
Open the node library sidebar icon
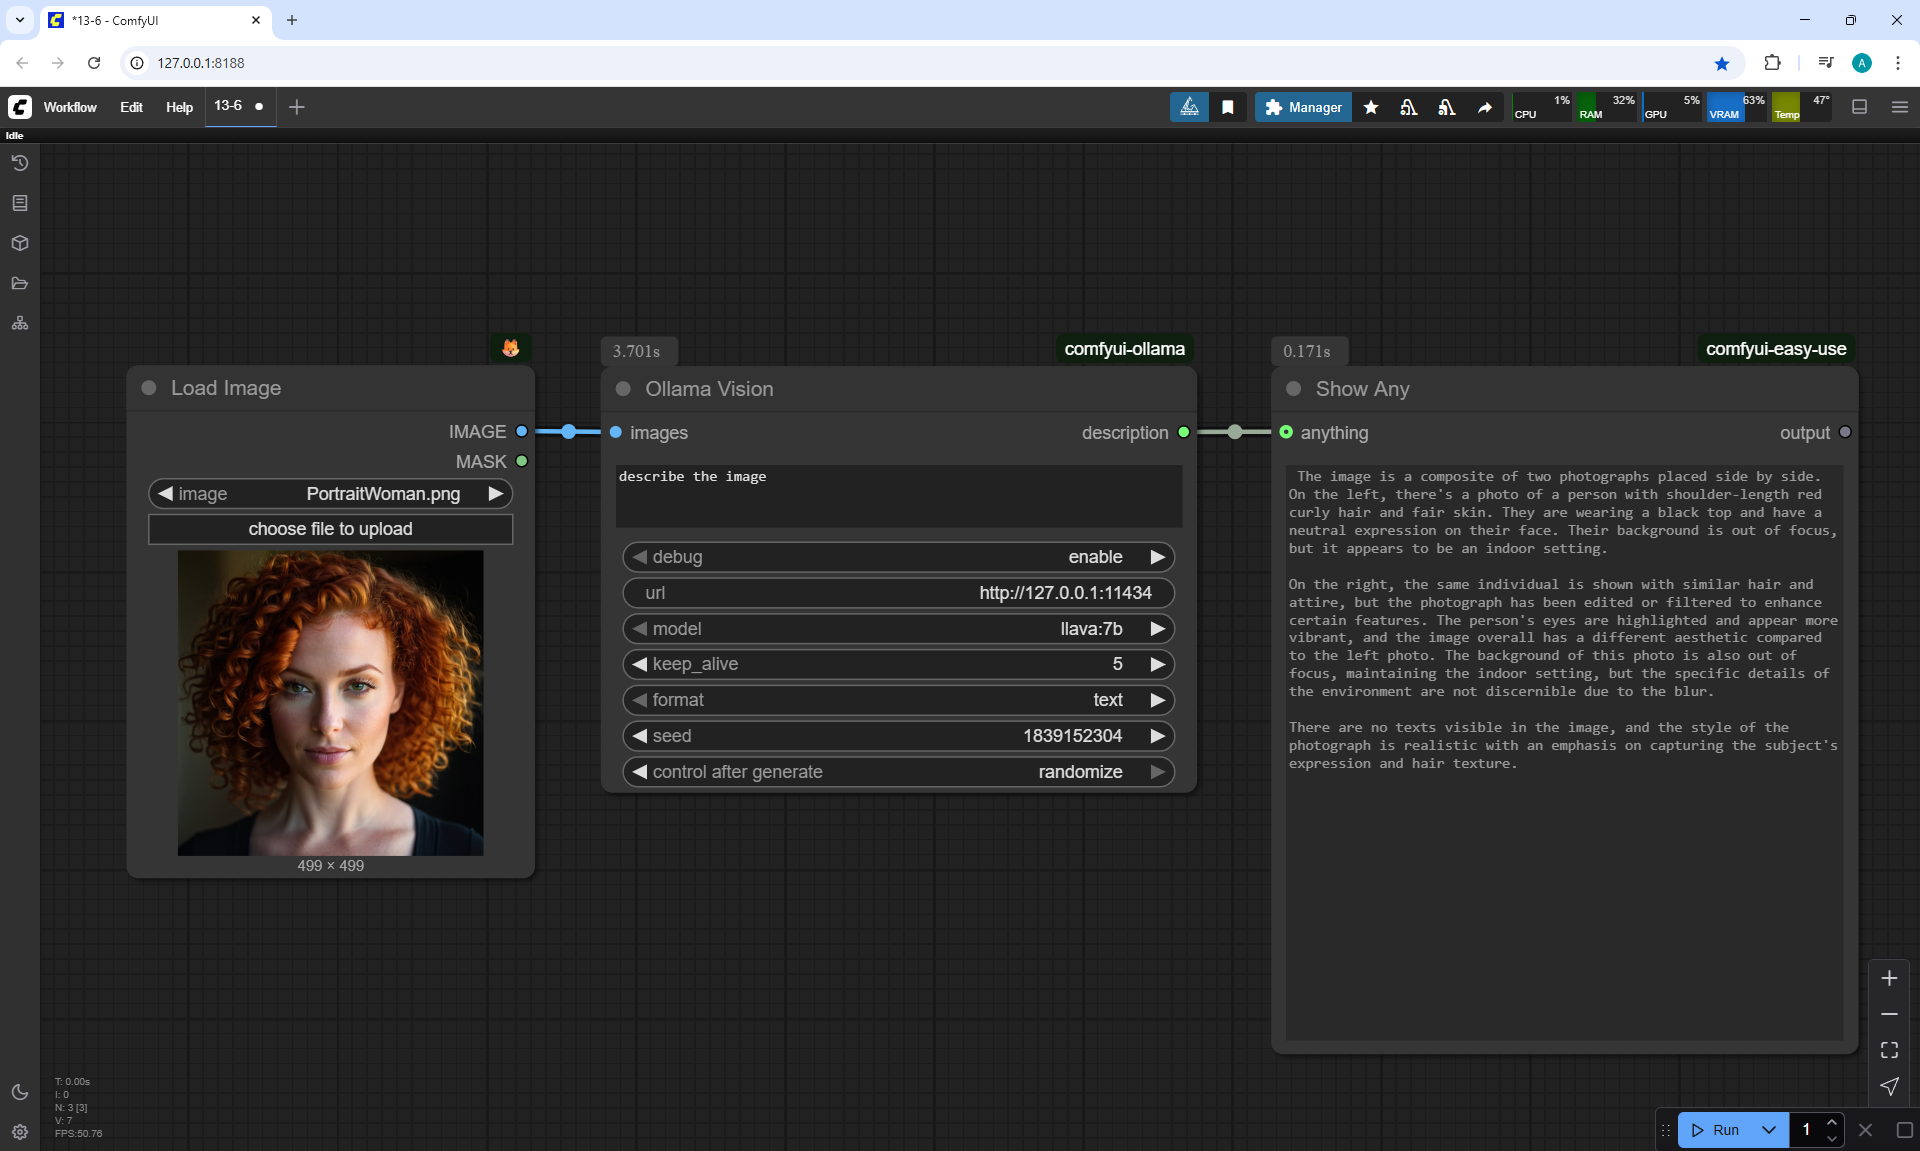(20, 203)
